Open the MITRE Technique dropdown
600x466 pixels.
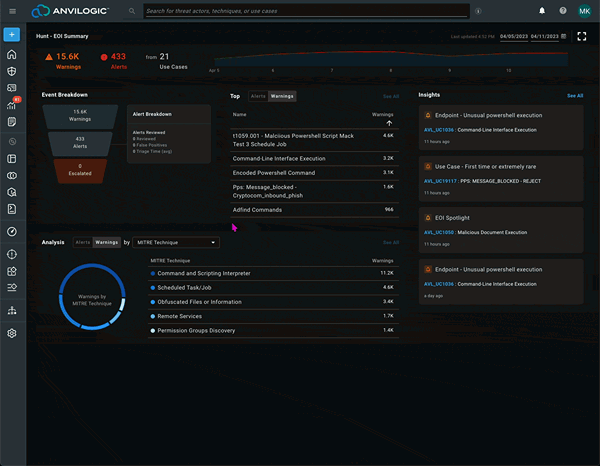tap(176, 243)
